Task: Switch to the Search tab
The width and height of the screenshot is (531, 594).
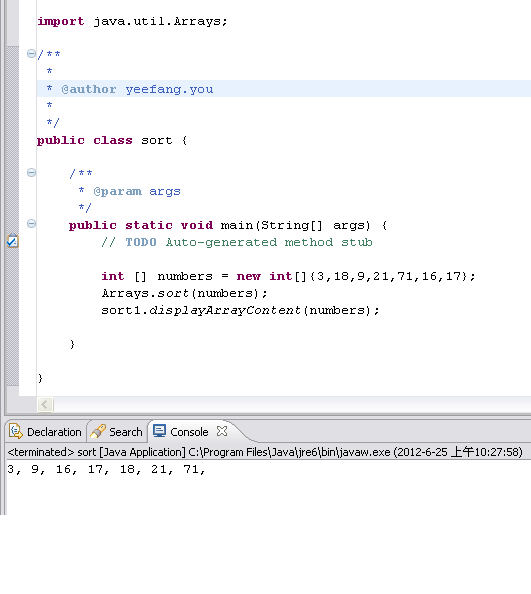Action: [117, 432]
